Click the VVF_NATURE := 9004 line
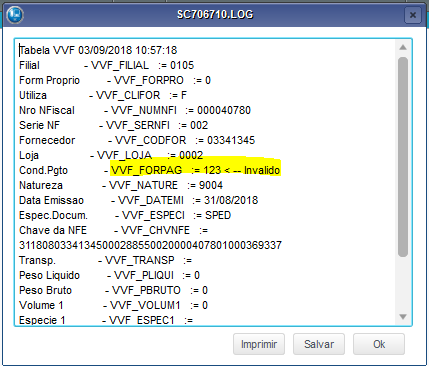Screen dimensions: 429x366 pos(121,185)
